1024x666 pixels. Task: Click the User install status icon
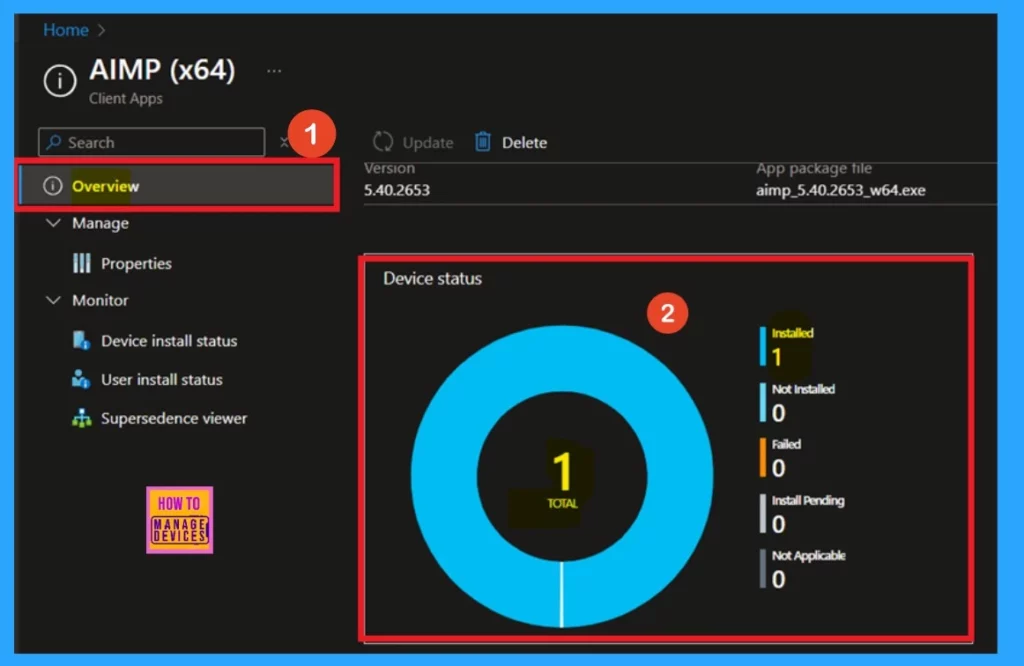(x=81, y=379)
